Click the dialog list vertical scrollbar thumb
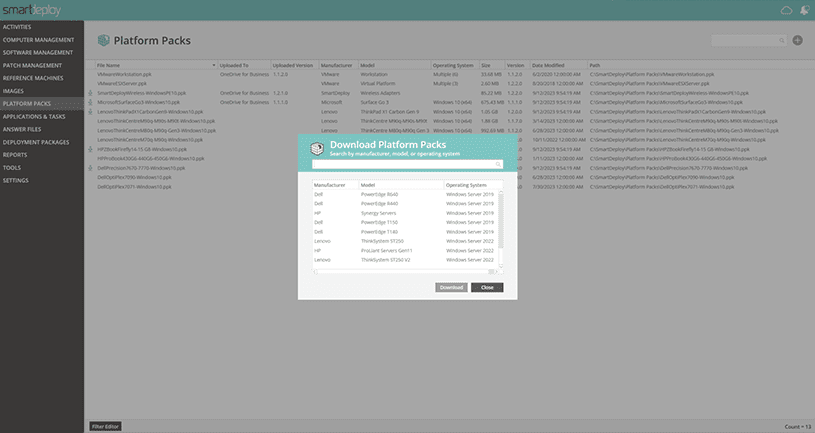Viewport: 815px width, 433px height. (x=501, y=221)
